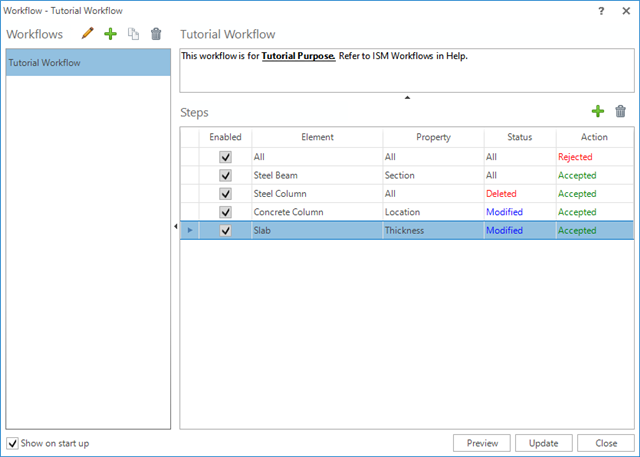The width and height of the screenshot is (640, 457).
Task: Select the Steel Column element cell
Action: point(317,194)
